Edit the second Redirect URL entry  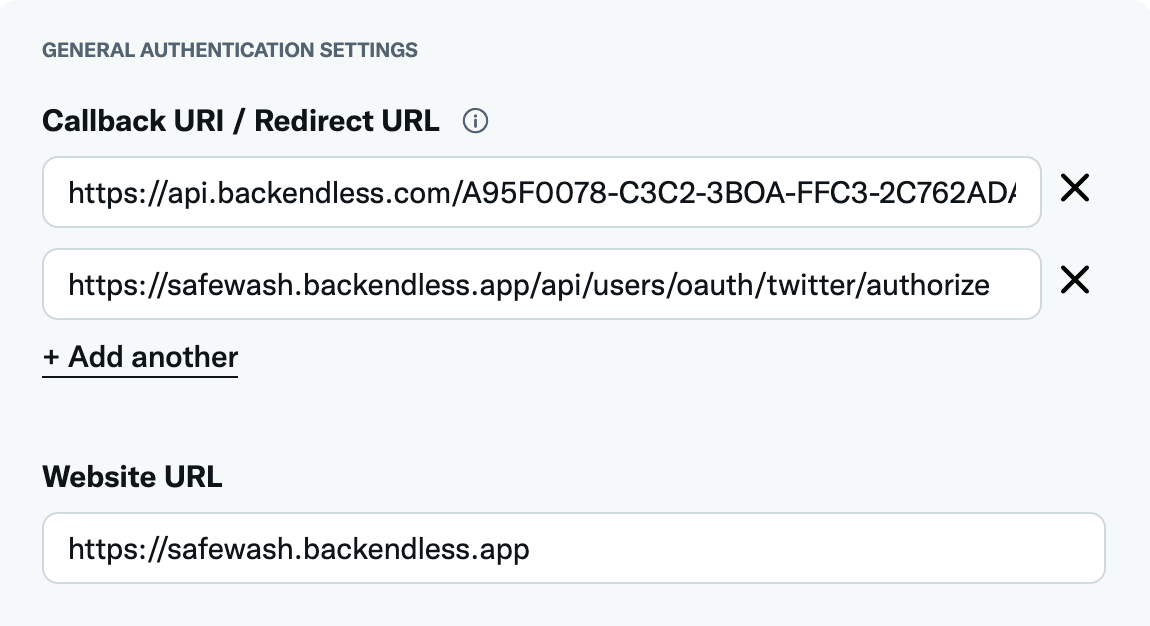(x=541, y=285)
